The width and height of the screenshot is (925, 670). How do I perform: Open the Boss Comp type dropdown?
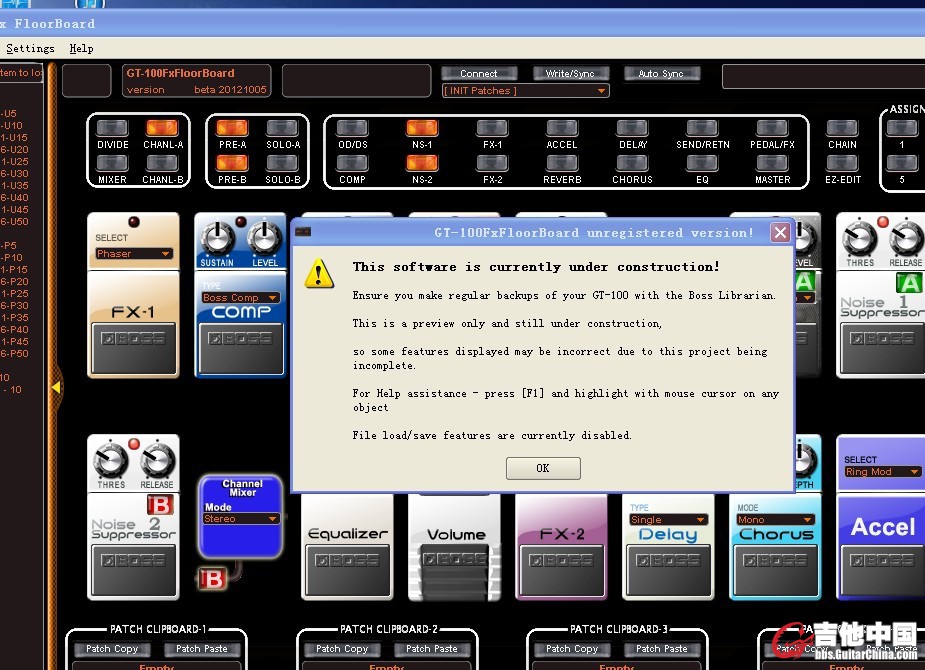tap(240, 298)
